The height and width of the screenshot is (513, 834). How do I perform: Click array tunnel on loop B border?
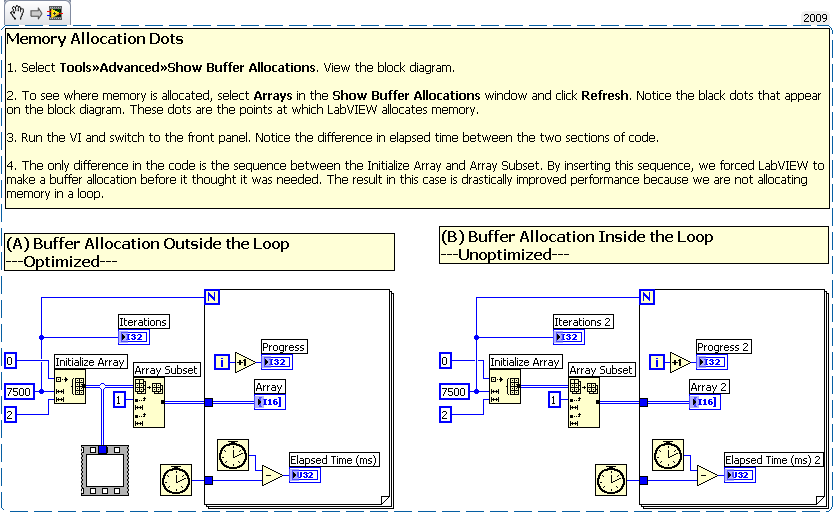[644, 402]
